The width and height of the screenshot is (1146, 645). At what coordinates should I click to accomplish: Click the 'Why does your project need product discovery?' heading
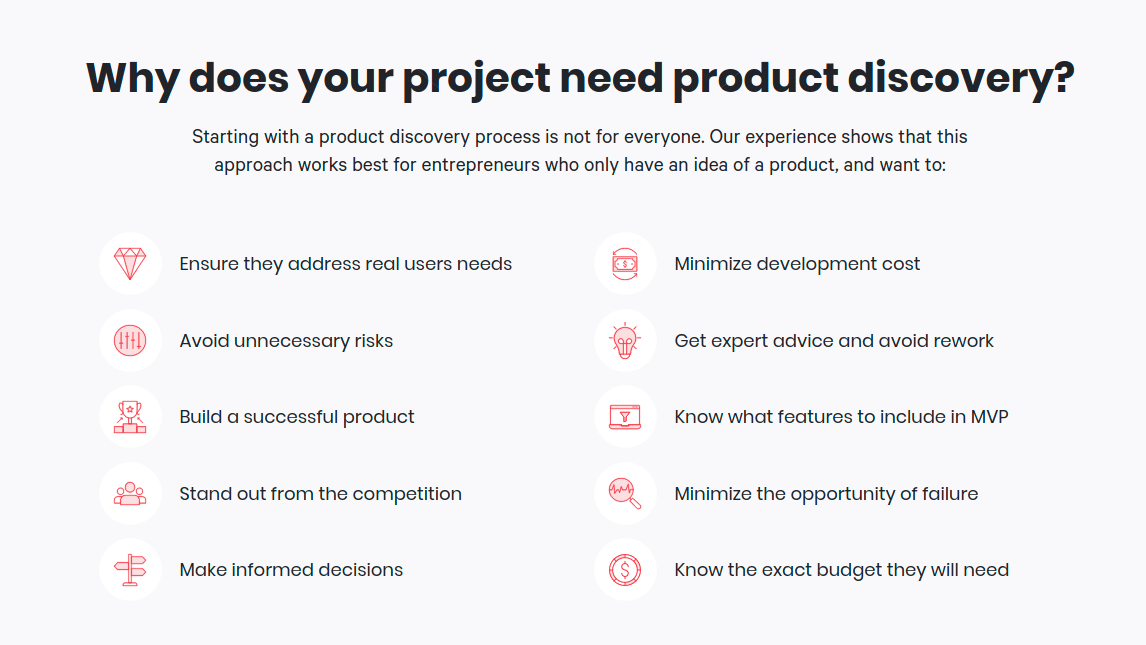point(580,78)
